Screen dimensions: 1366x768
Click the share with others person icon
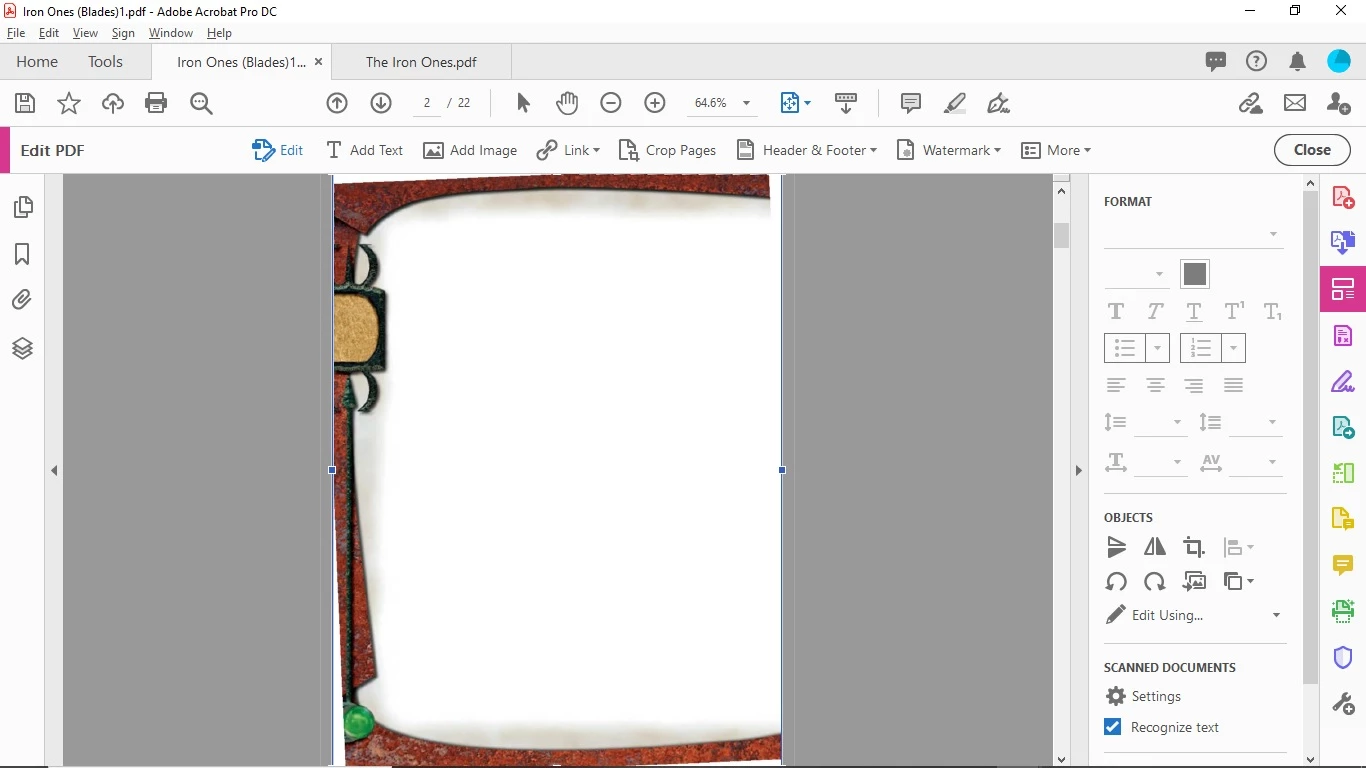(1339, 103)
